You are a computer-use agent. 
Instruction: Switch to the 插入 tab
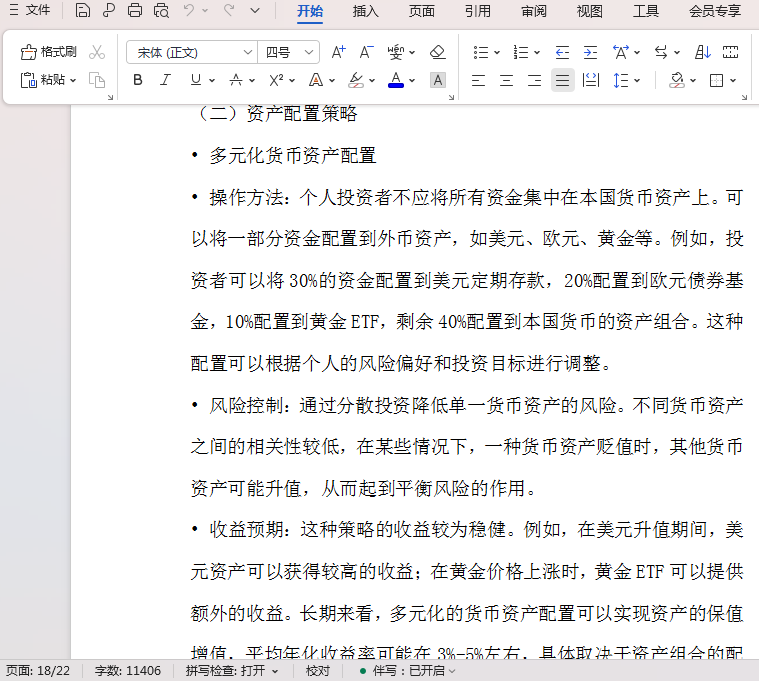tap(365, 11)
